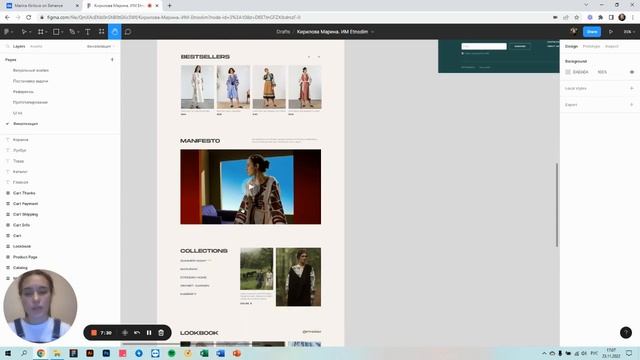This screenshot has height=360, width=640.
Task: Click previous arrow in Bestsellers section
Action: point(309,57)
